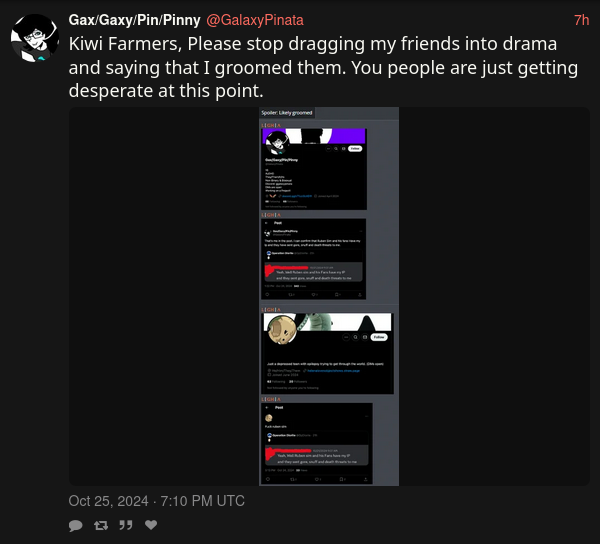Click the red redacted name in the bottom embedded post

click(289, 452)
